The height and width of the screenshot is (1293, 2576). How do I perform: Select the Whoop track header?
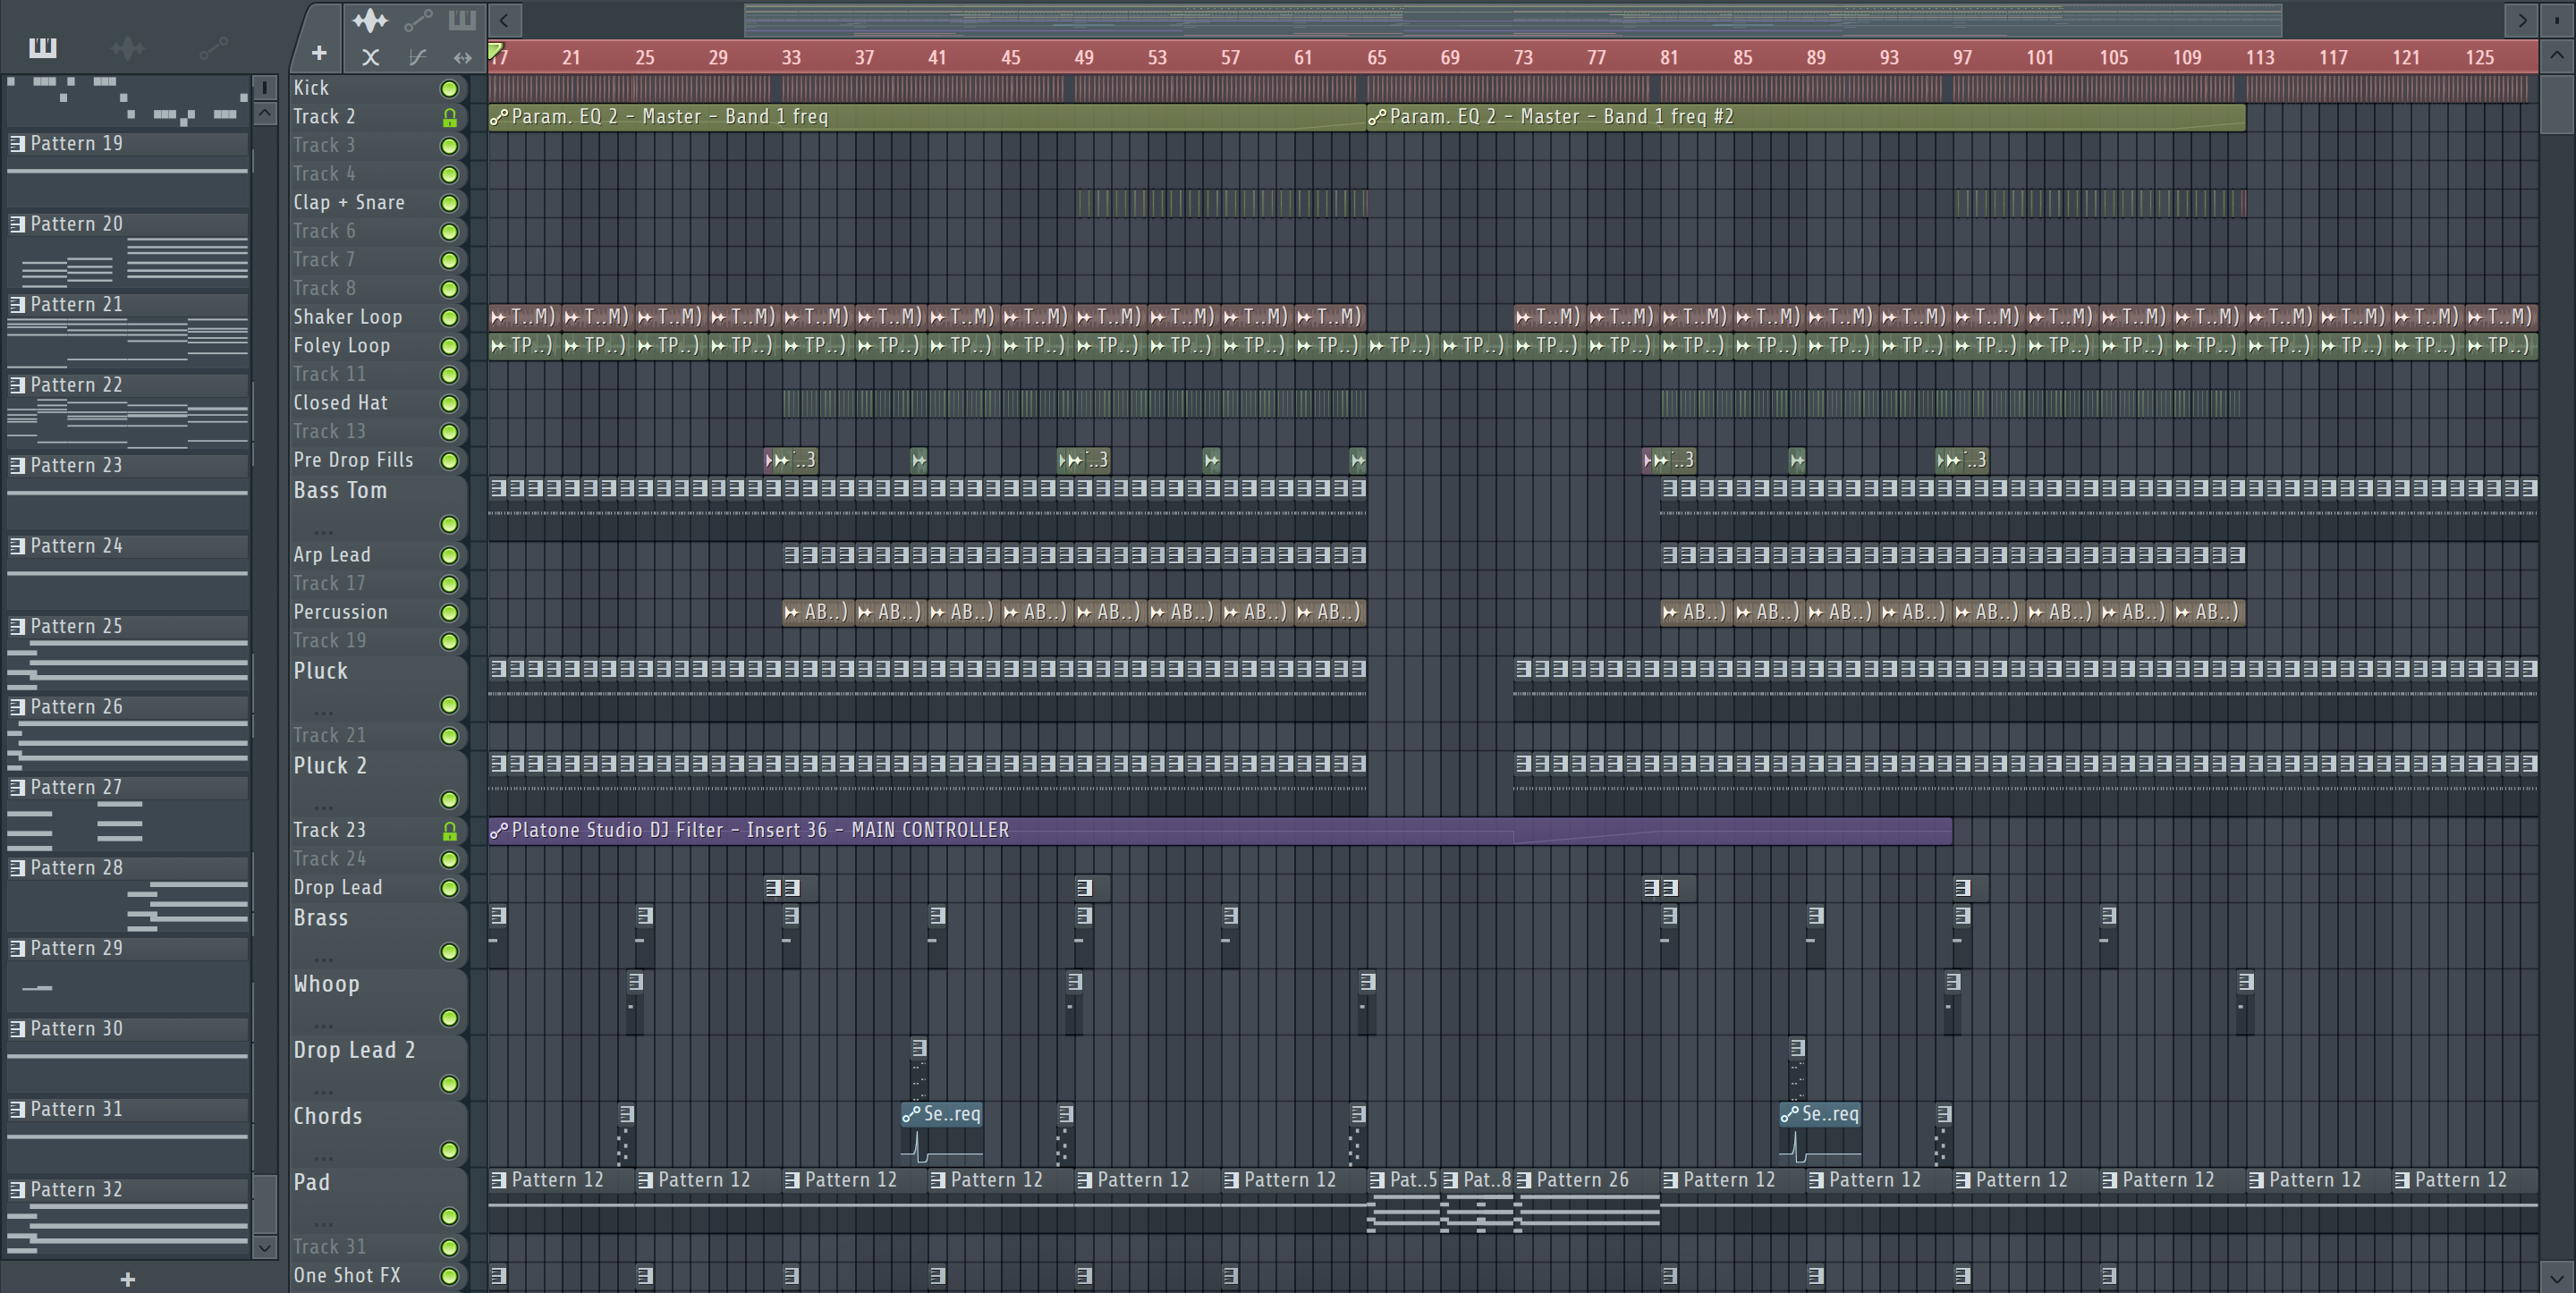378,1002
